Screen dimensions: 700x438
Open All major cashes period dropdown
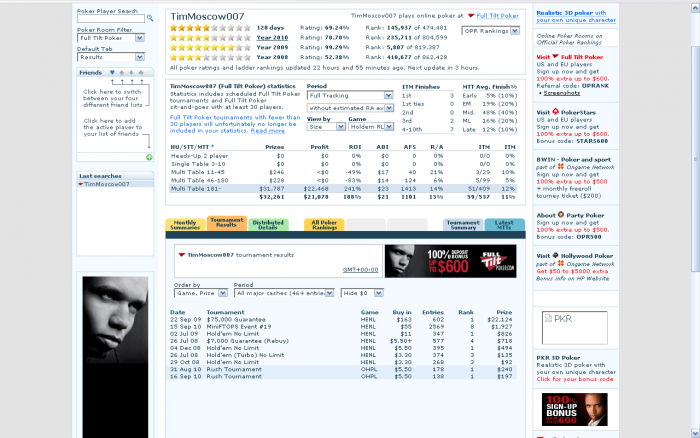click(284, 293)
